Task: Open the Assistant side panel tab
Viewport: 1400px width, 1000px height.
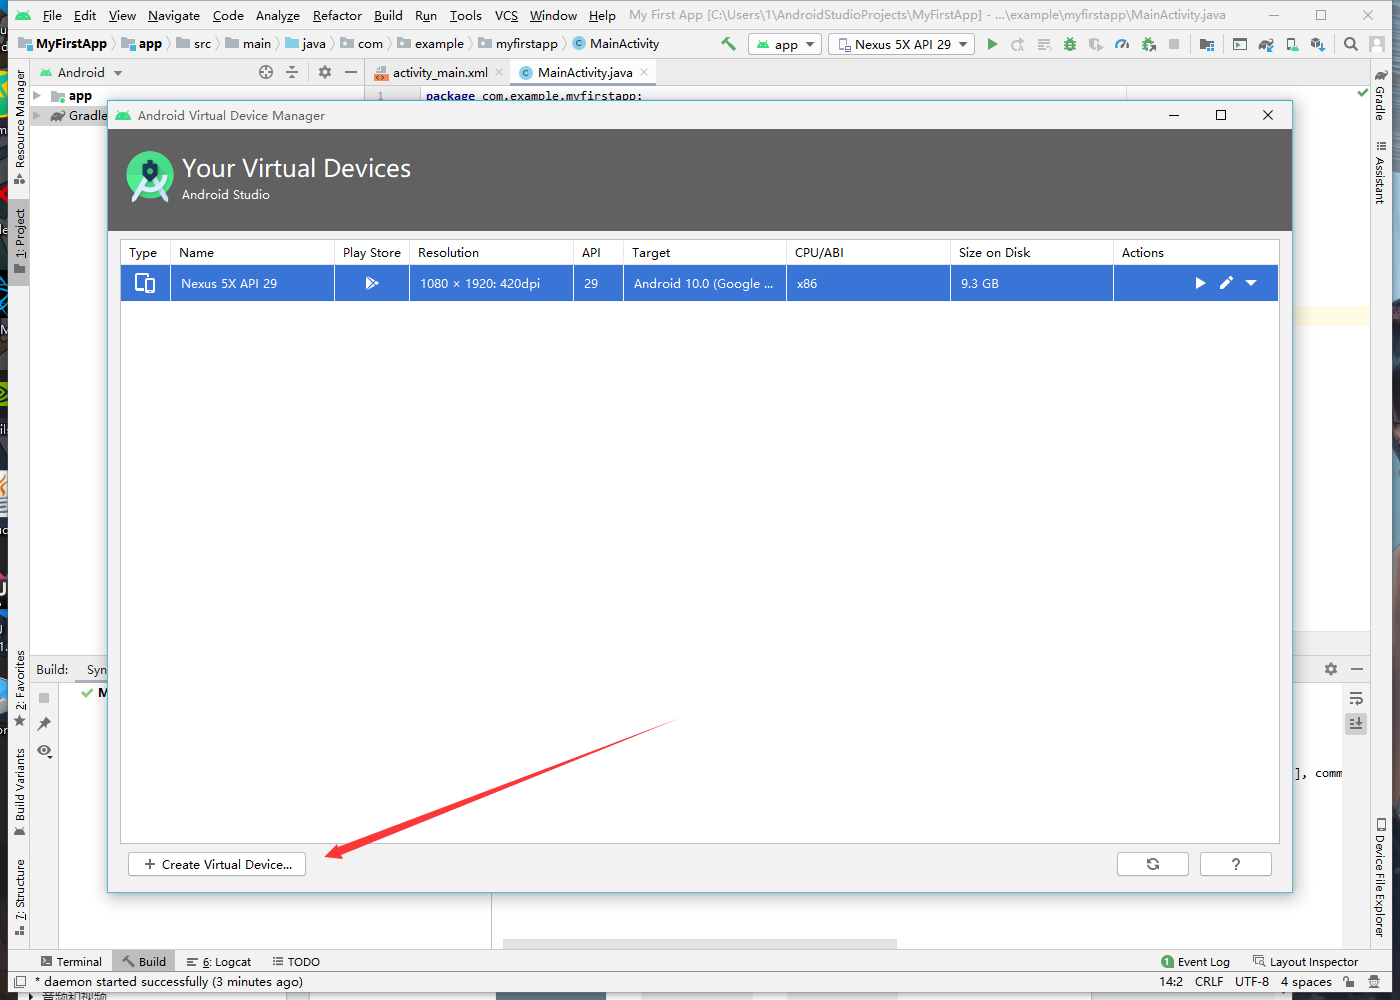Action: (1380, 172)
